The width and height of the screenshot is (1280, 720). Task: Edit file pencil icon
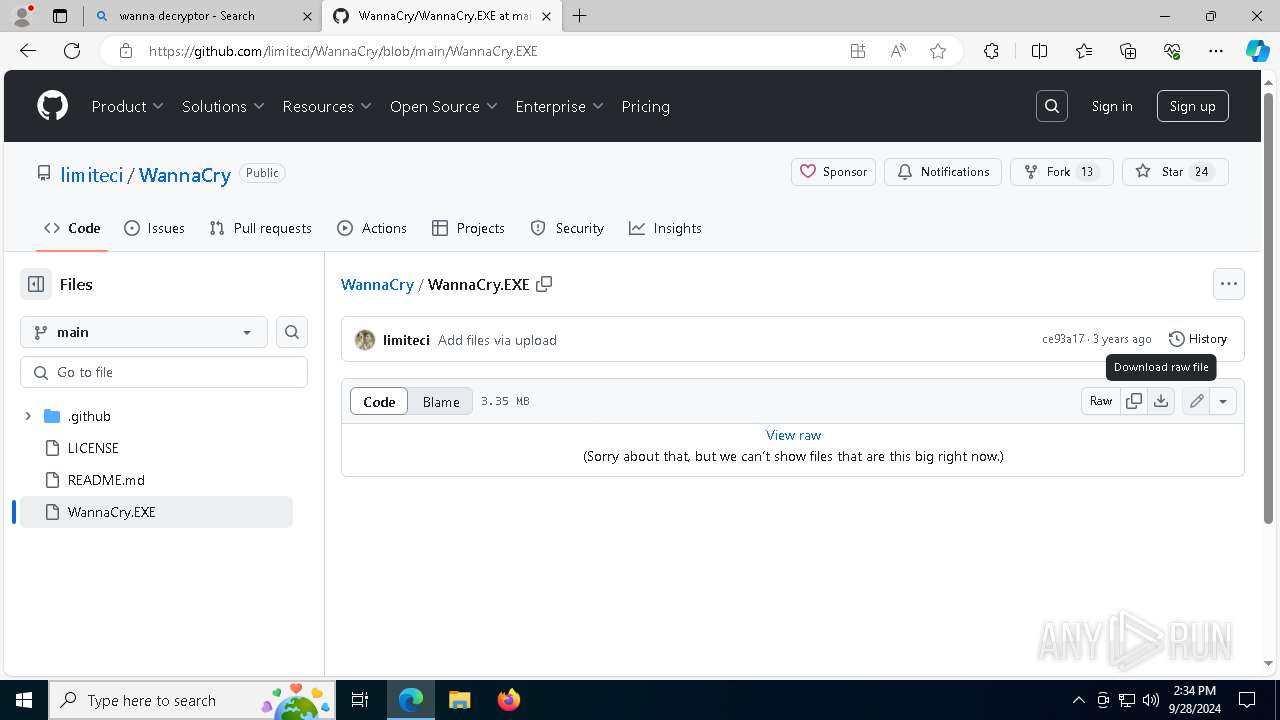[1197, 401]
